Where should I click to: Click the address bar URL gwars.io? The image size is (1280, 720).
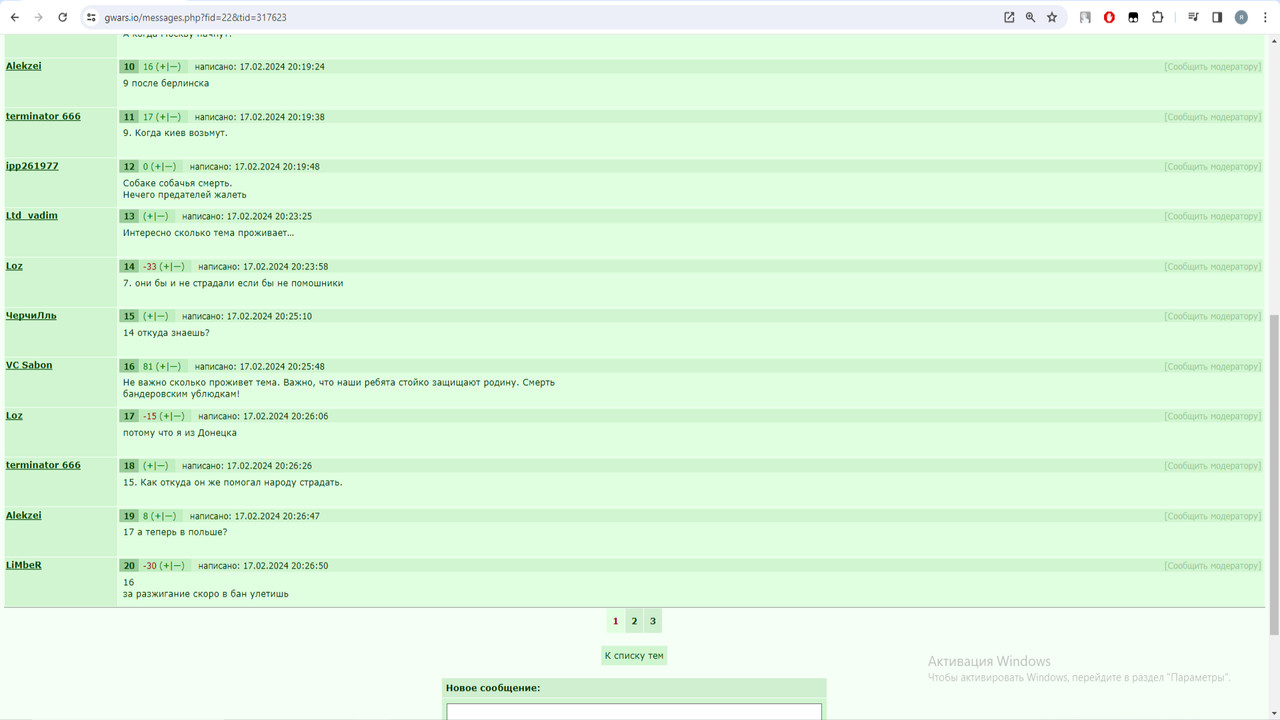(195, 17)
